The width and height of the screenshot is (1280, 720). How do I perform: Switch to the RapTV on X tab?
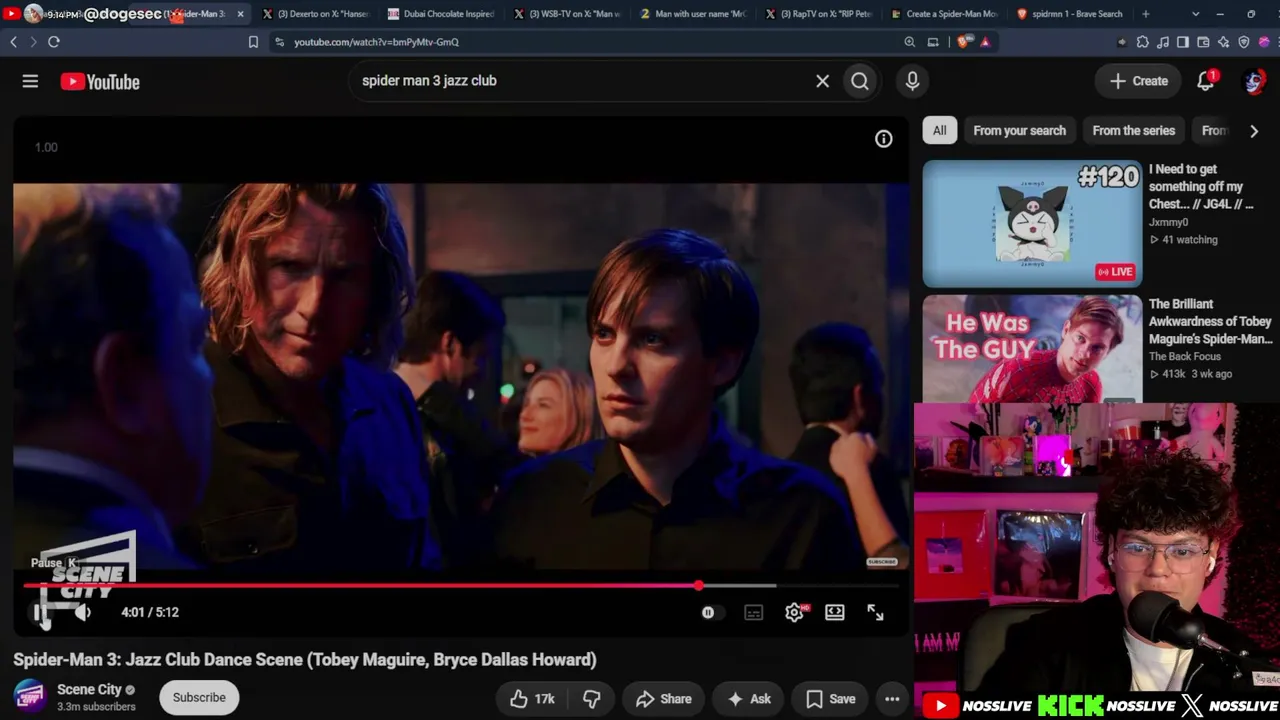[x=819, y=14]
